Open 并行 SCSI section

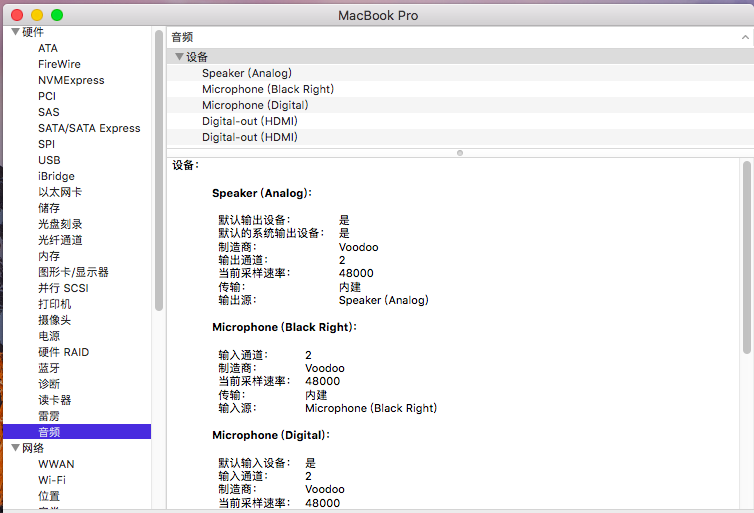point(63,288)
